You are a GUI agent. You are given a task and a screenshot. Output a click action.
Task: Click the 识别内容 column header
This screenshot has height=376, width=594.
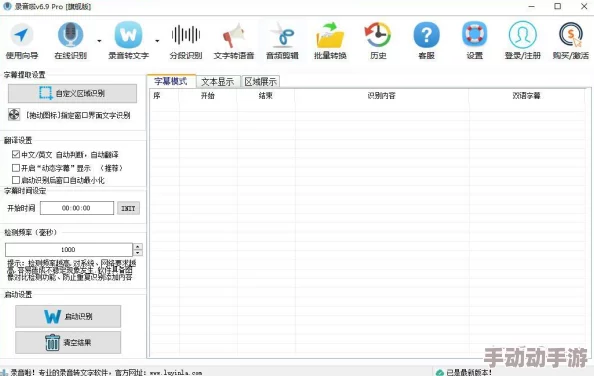click(x=381, y=96)
